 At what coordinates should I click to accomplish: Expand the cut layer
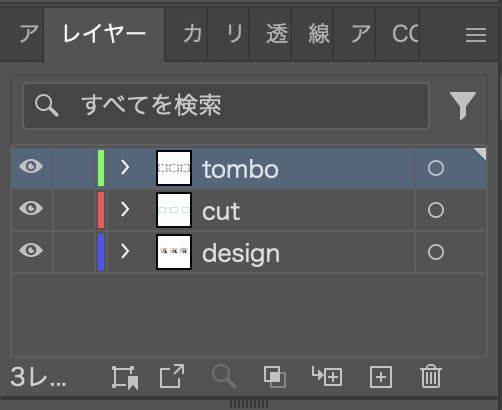tap(125, 209)
